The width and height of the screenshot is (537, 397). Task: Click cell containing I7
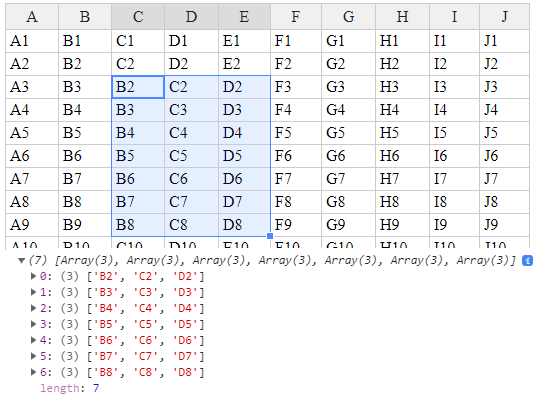tap(454, 178)
